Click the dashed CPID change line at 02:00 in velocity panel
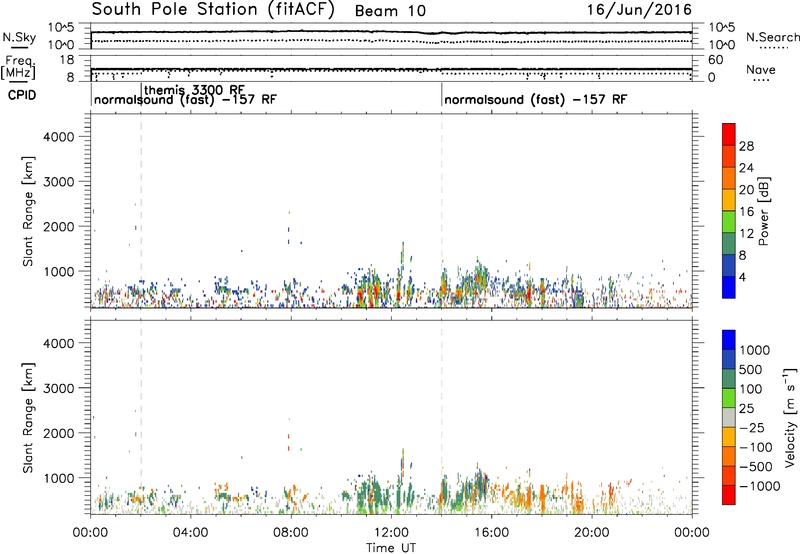This screenshot has height=554, width=800. point(141,418)
